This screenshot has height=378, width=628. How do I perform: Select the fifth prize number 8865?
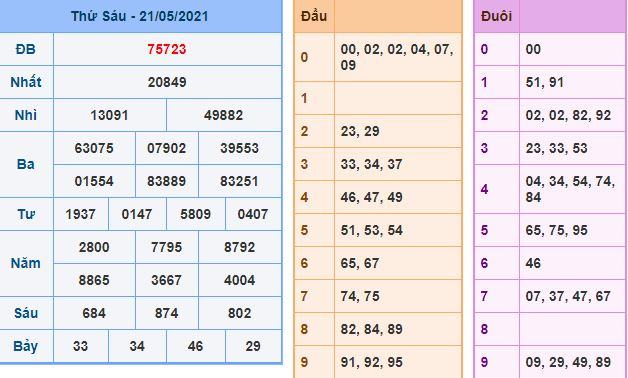point(94,280)
